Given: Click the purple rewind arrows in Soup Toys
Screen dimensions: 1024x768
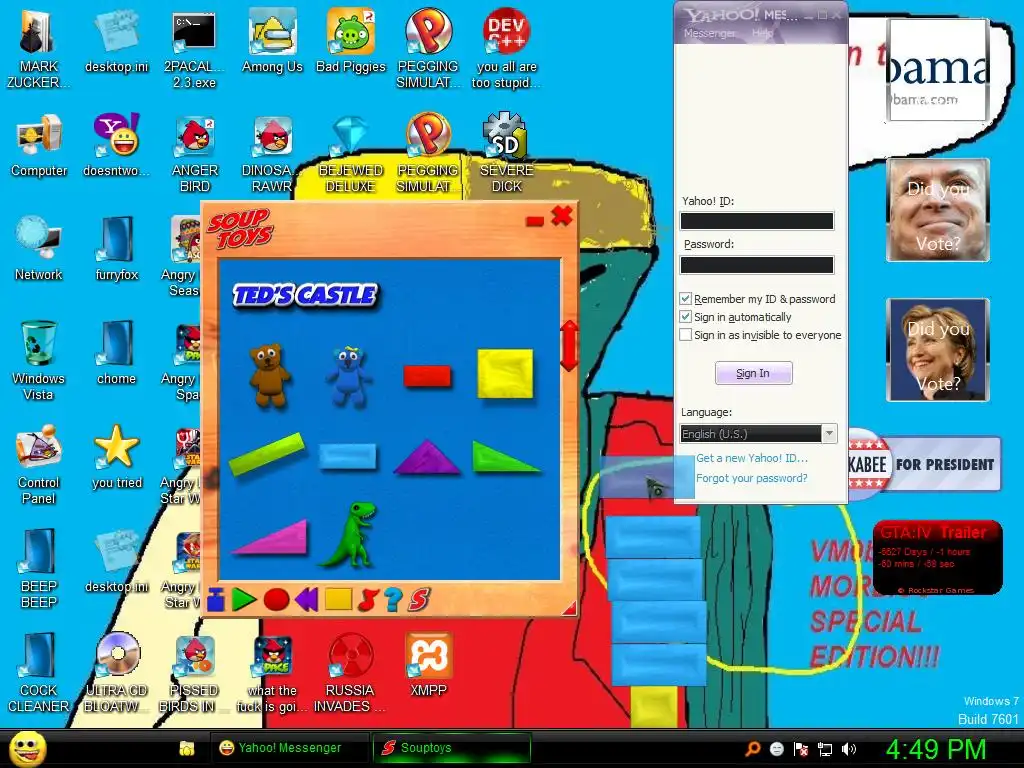Looking at the screenshot, I should click(x=306, y=600).
